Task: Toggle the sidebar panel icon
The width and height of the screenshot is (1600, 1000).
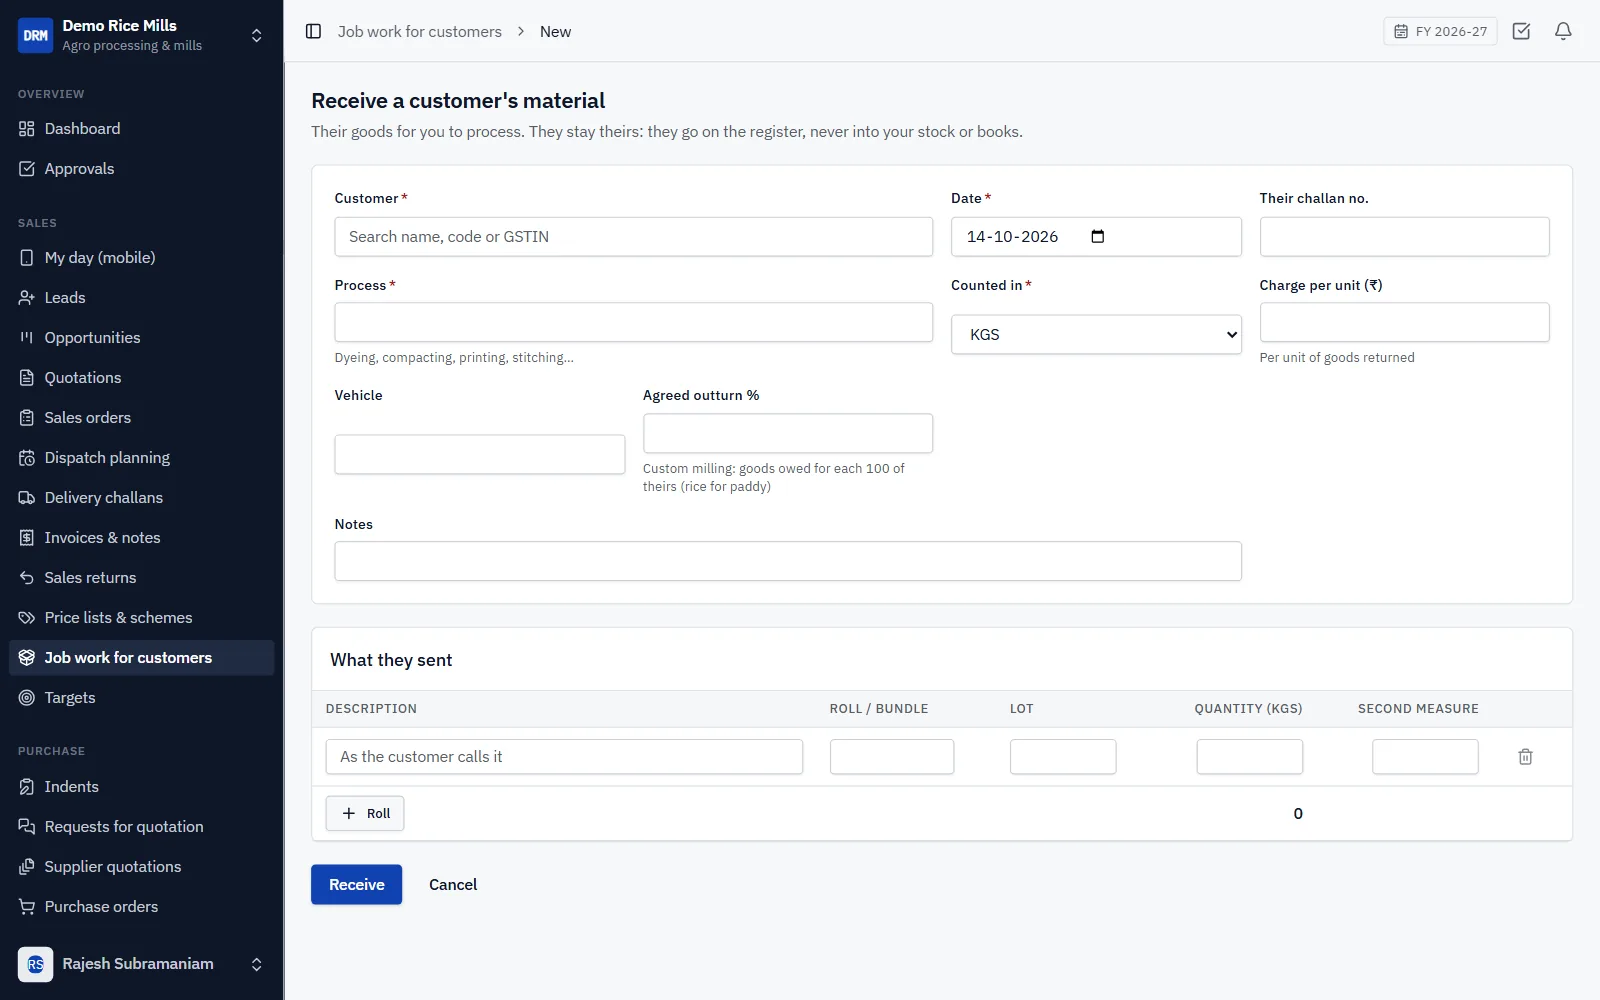Action: click(x=313, y=31)
